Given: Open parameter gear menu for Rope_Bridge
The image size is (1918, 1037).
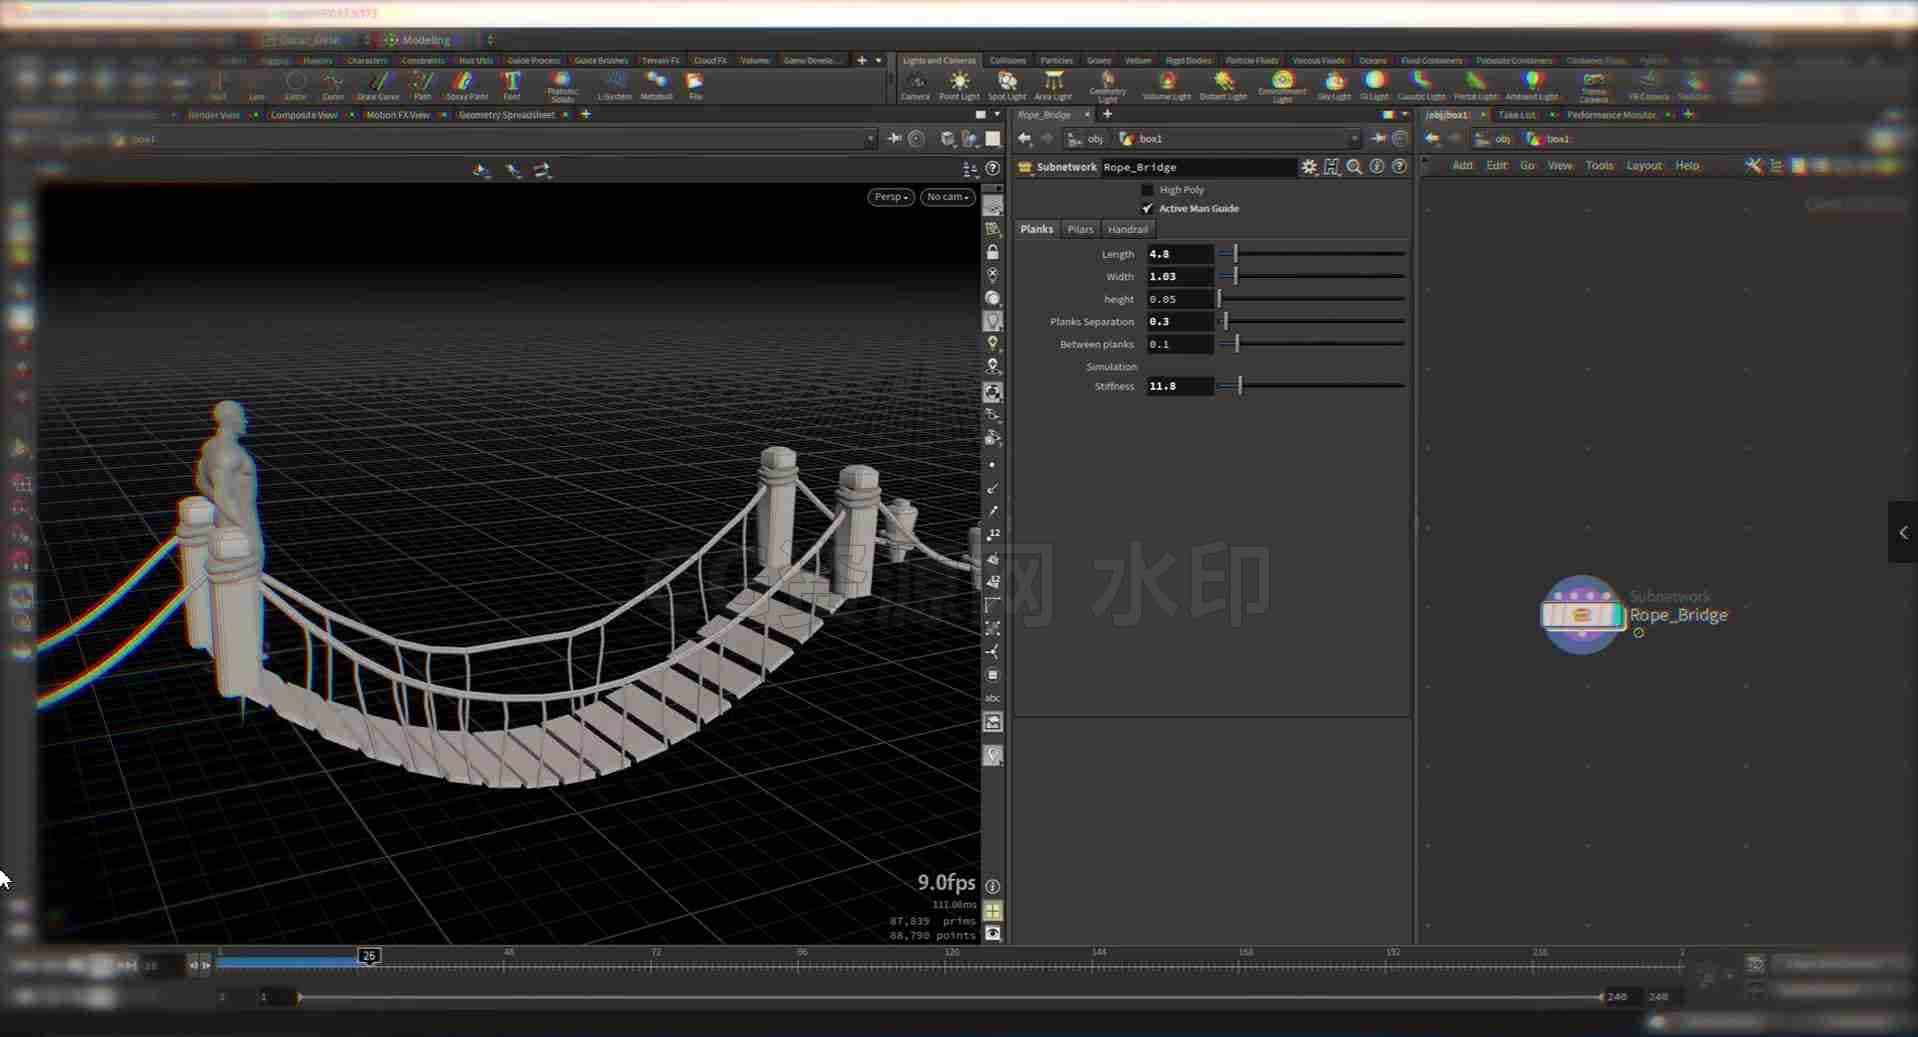Looking at the screenshot, I should point(1309,167).
